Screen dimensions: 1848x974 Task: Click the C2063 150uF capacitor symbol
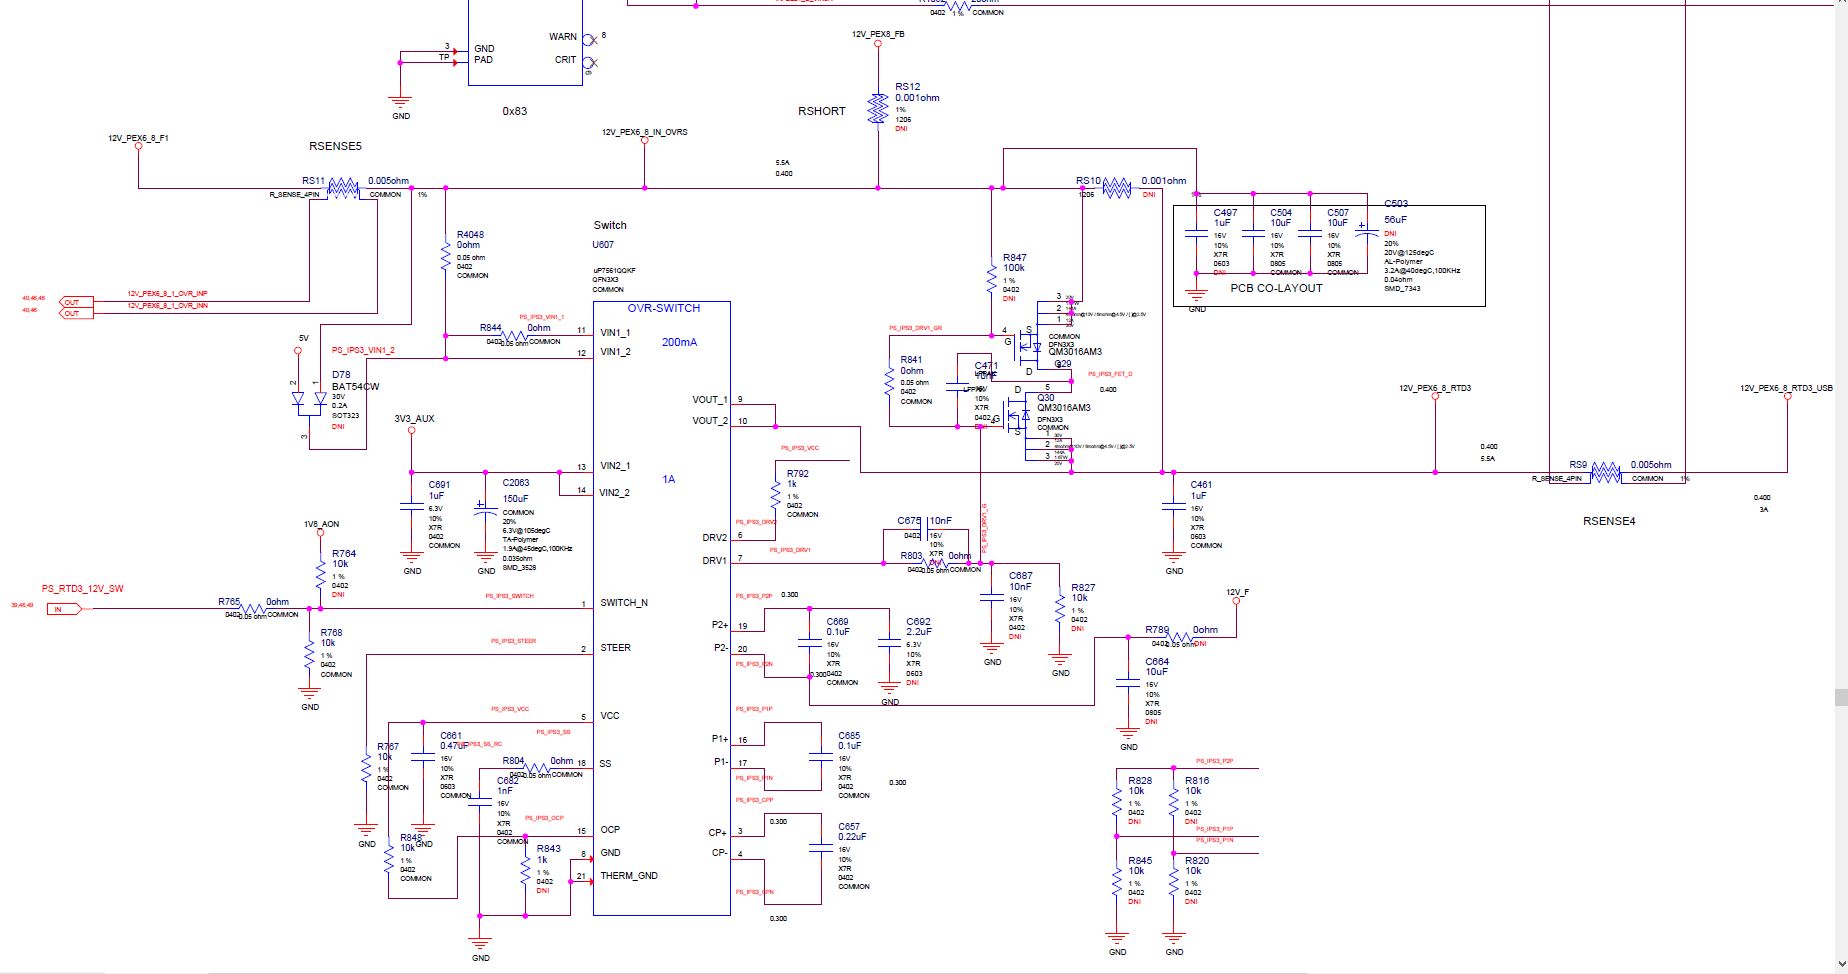pyautogui.click(x=486, y=510)
